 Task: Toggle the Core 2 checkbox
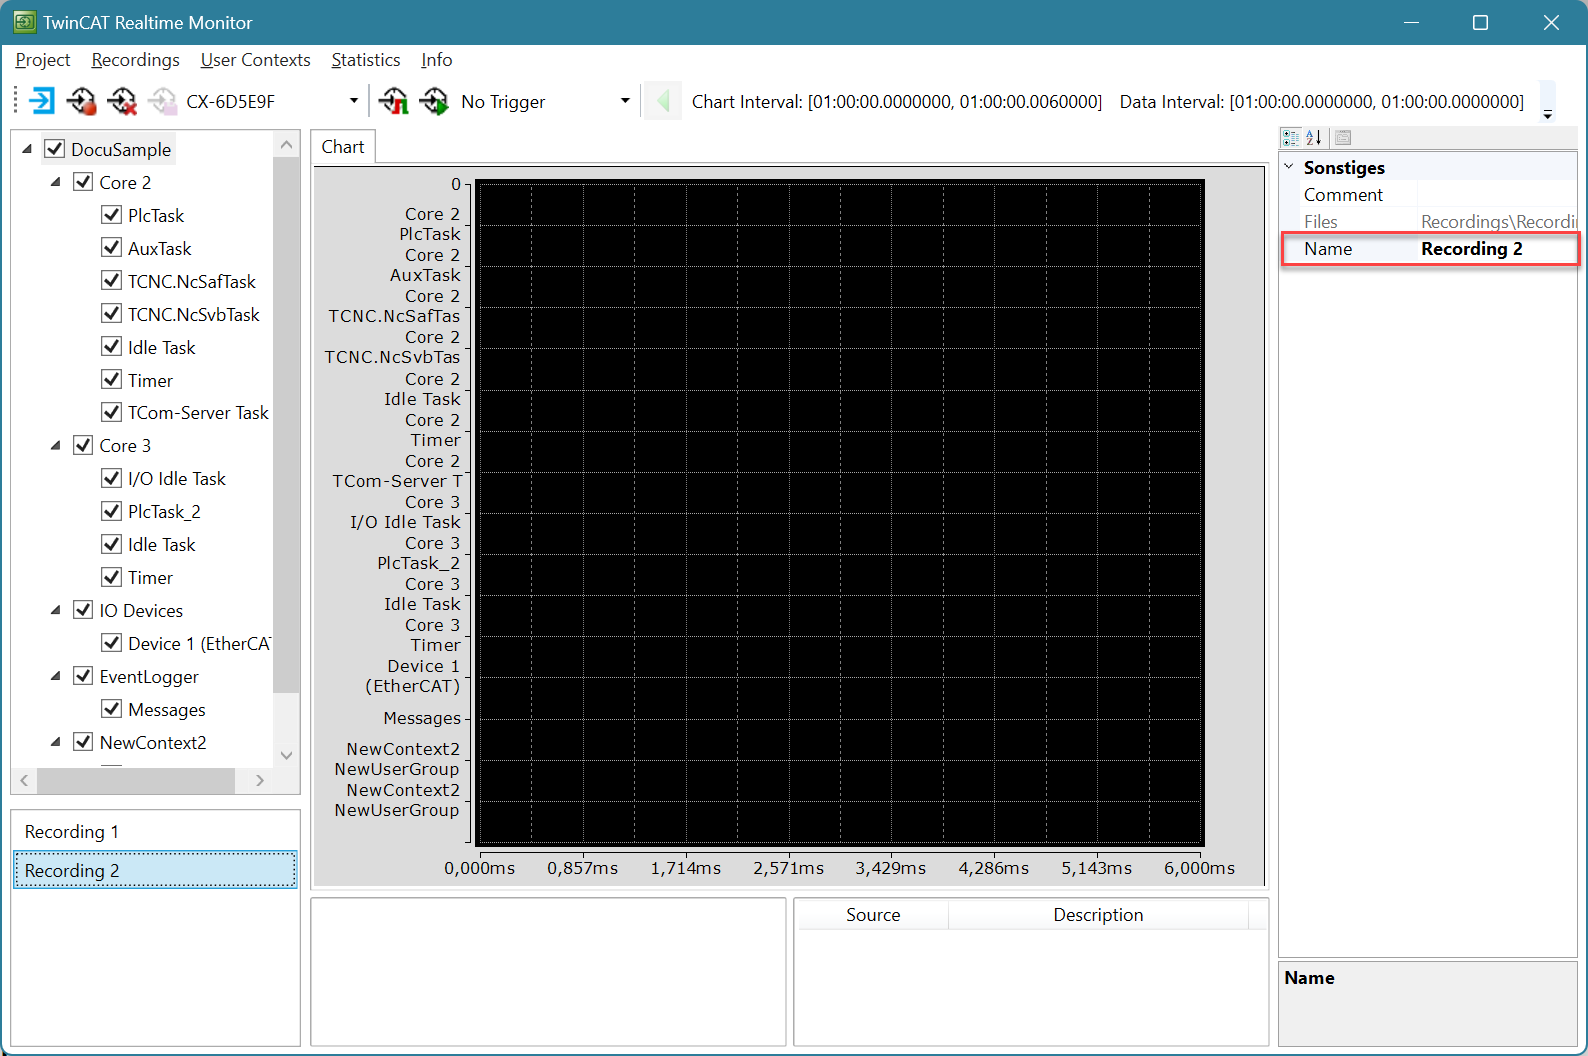[83, 182]
